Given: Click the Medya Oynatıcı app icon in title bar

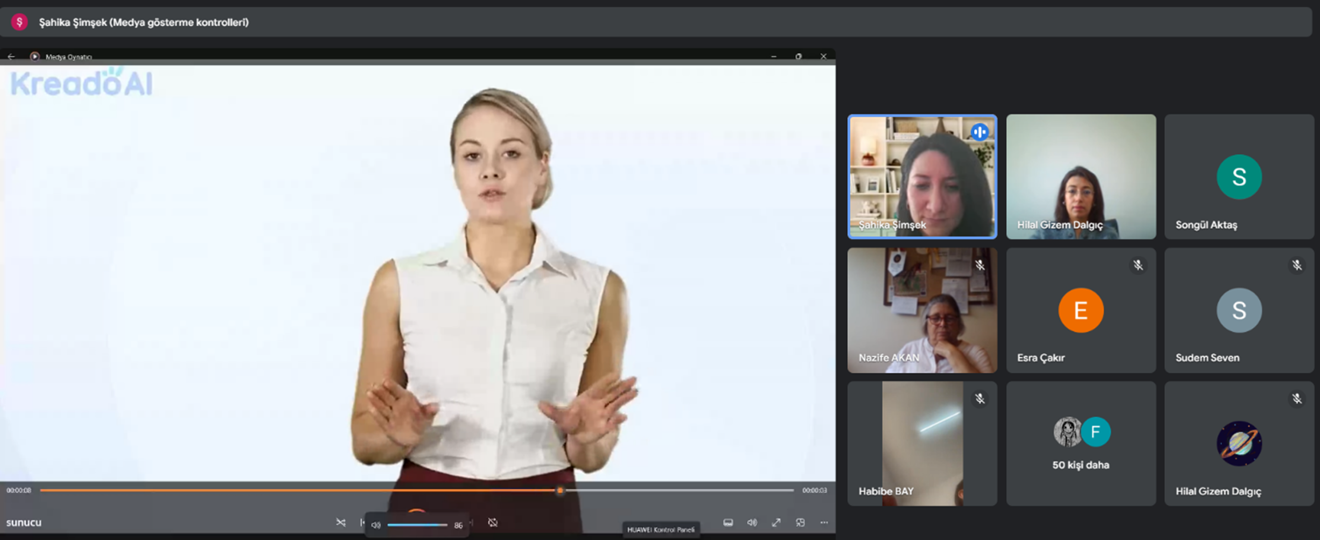Looking at the screenshot, I should [x=34, y=57].
